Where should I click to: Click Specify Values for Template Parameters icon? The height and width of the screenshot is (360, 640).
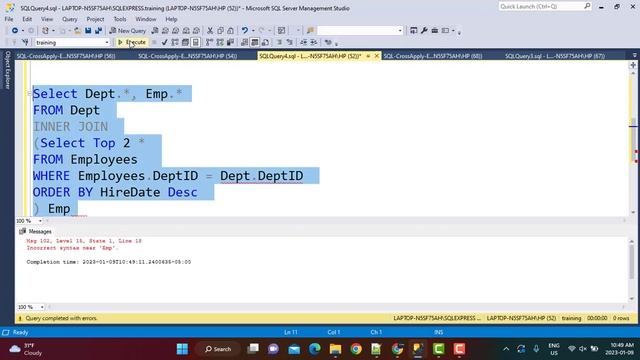point(328,42)
